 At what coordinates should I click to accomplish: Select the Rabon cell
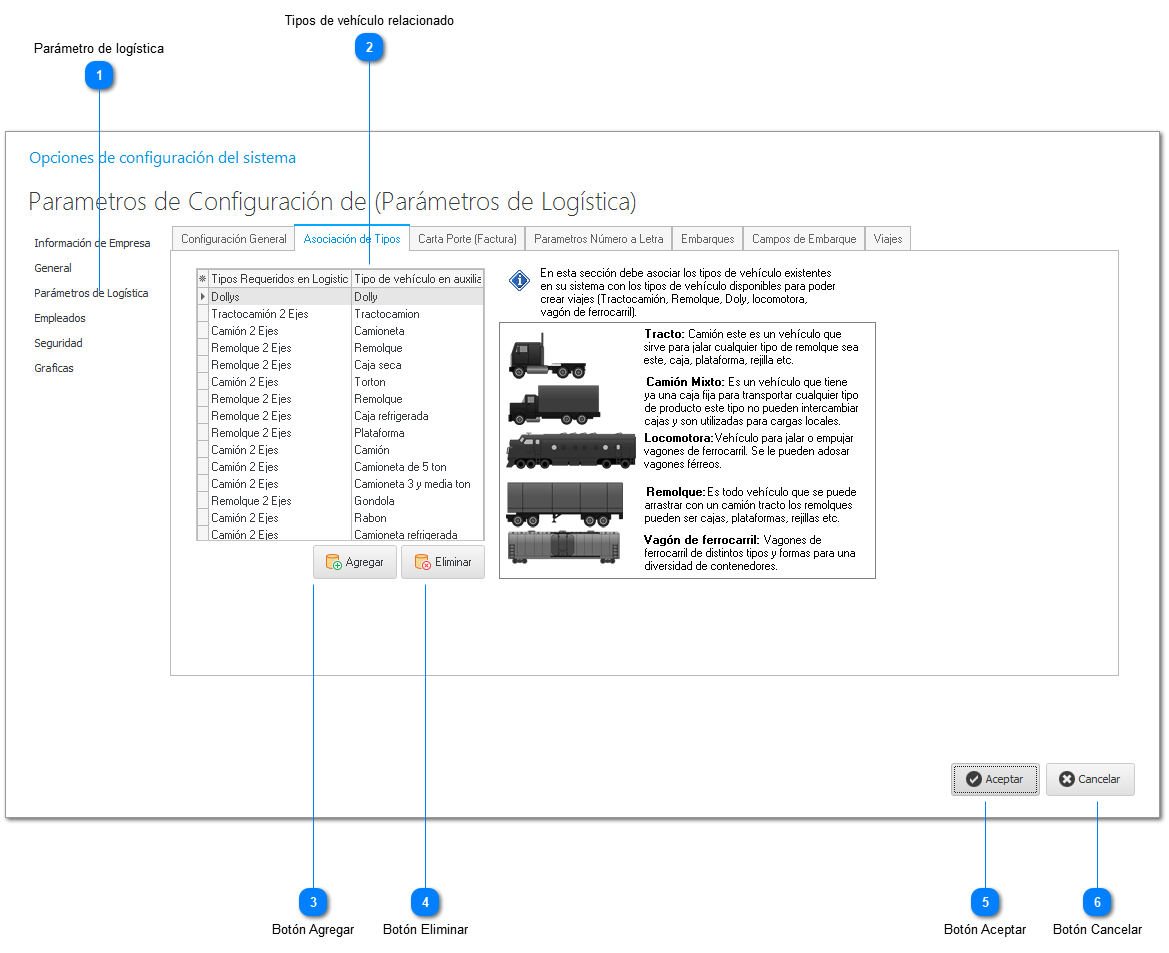418,518
